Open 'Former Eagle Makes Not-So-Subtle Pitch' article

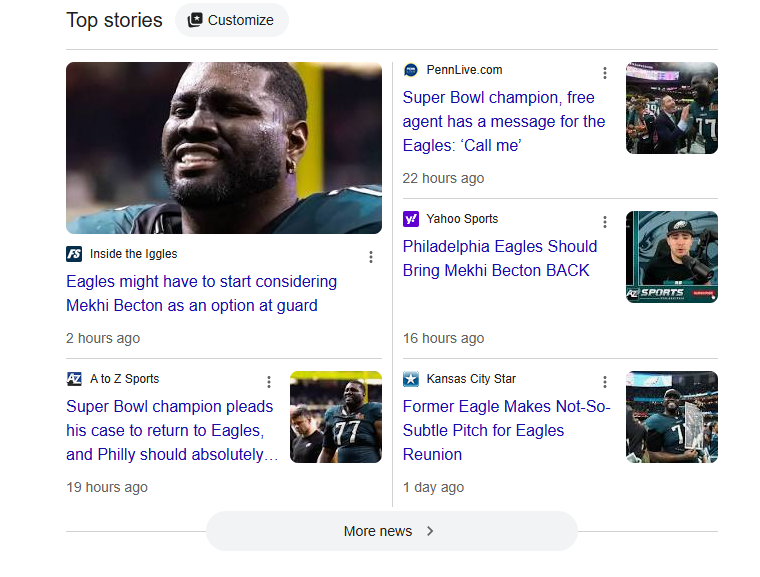point(507,430)
